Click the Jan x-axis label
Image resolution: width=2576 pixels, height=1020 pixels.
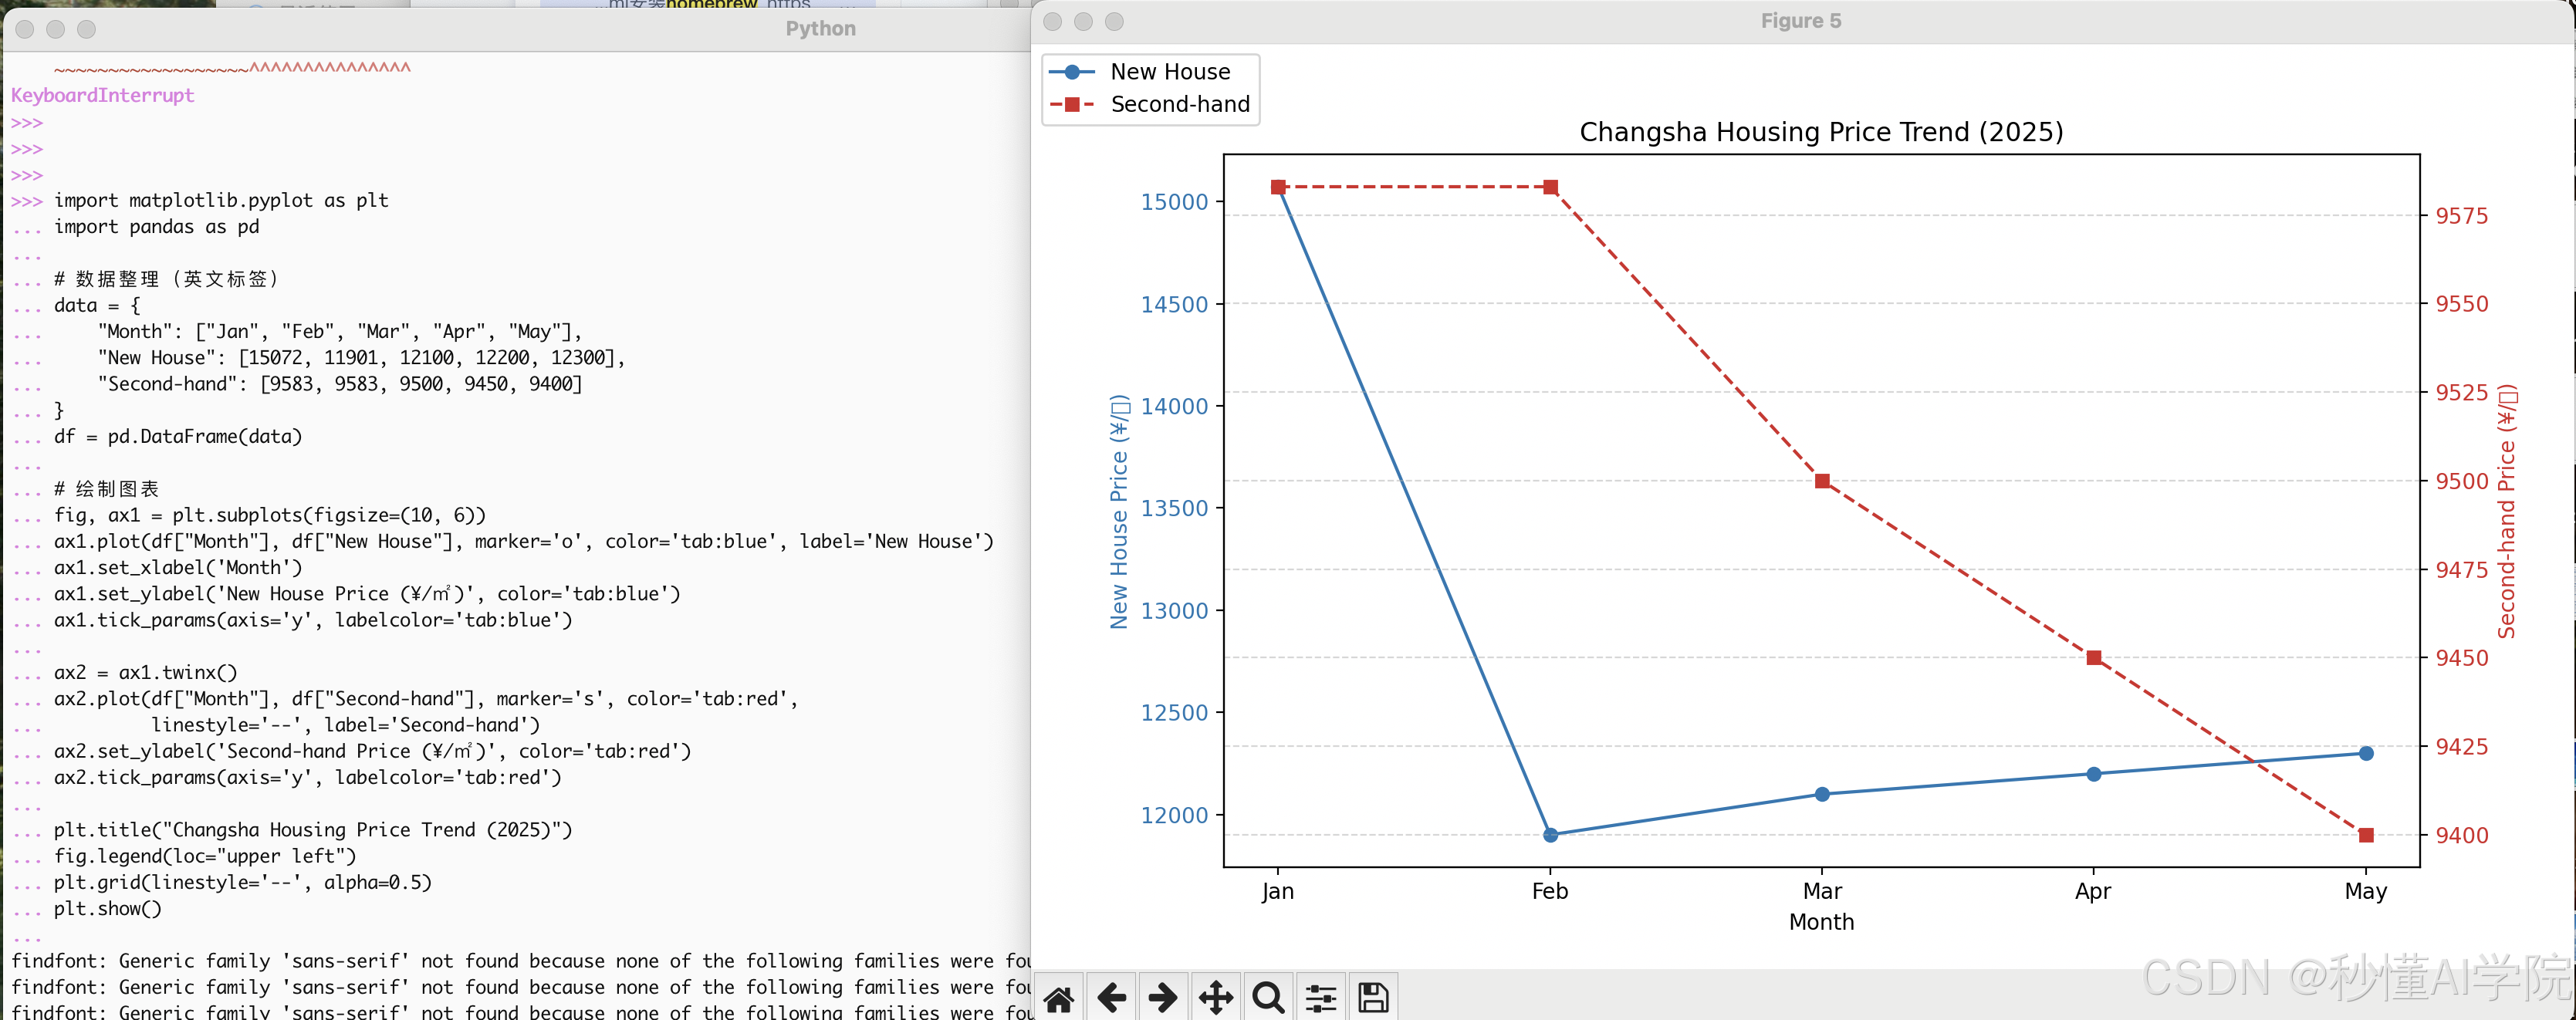point(1277,891)
